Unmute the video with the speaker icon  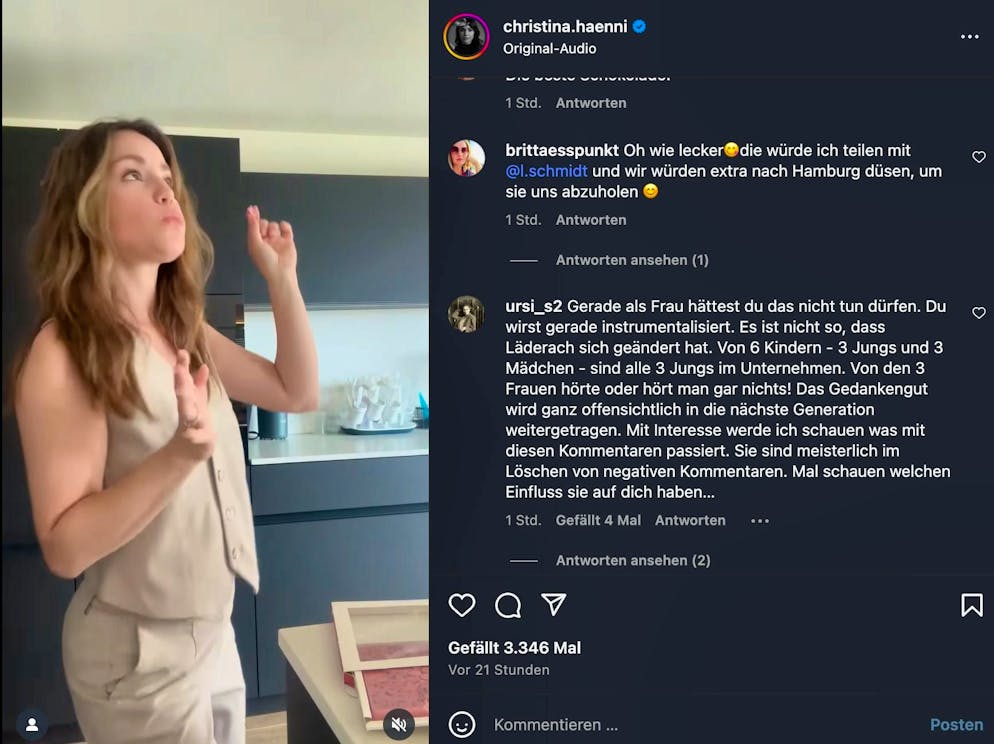click(x=400, y=724)
